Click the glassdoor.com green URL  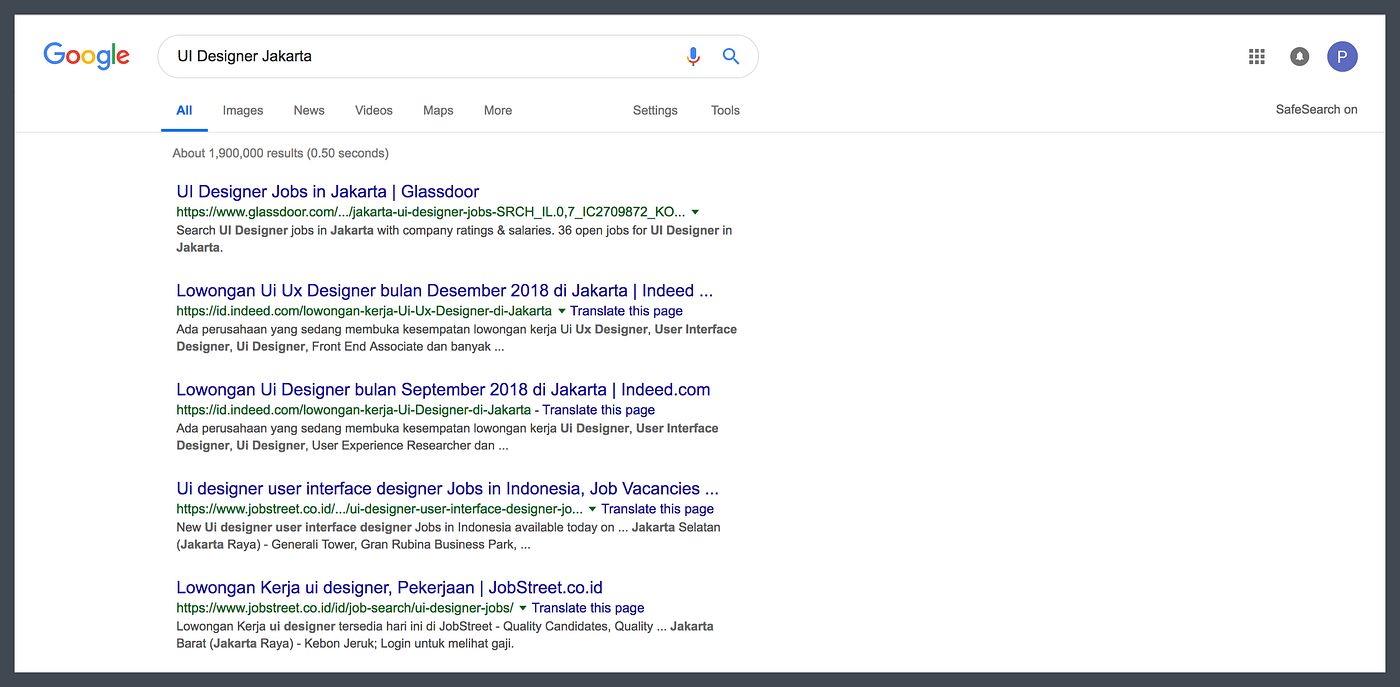pyautogui.click(x=431, y=212)
